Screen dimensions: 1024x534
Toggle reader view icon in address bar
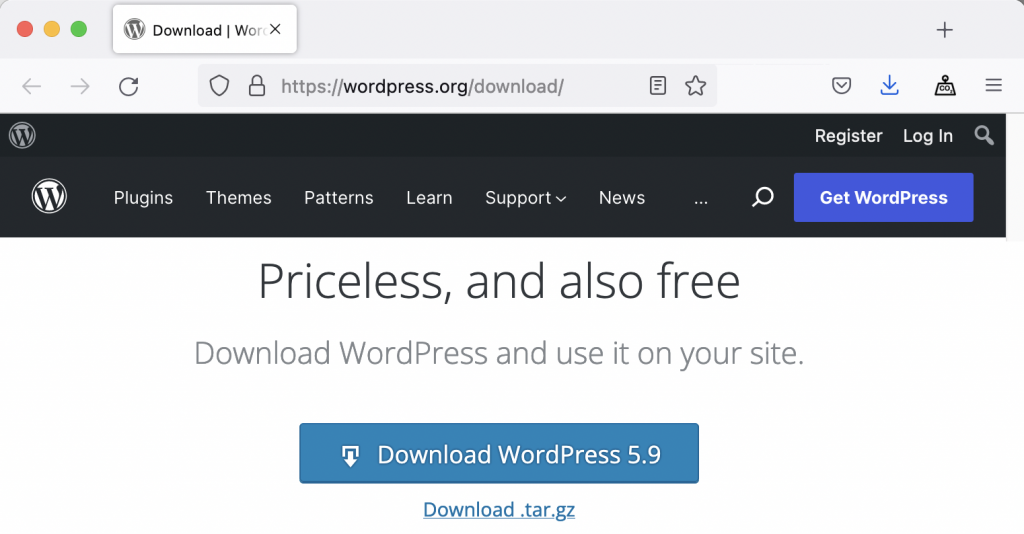[657, 87]
